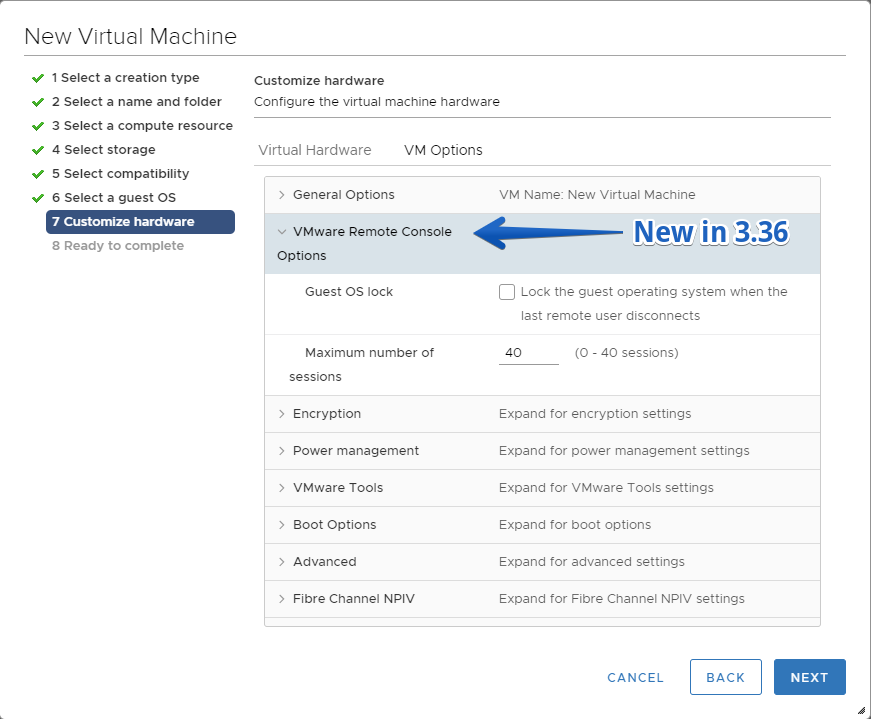Go to step 2 Select a name and folder
Screen dimensions: 871x719
pyautogui.click(x=137, y=102)
